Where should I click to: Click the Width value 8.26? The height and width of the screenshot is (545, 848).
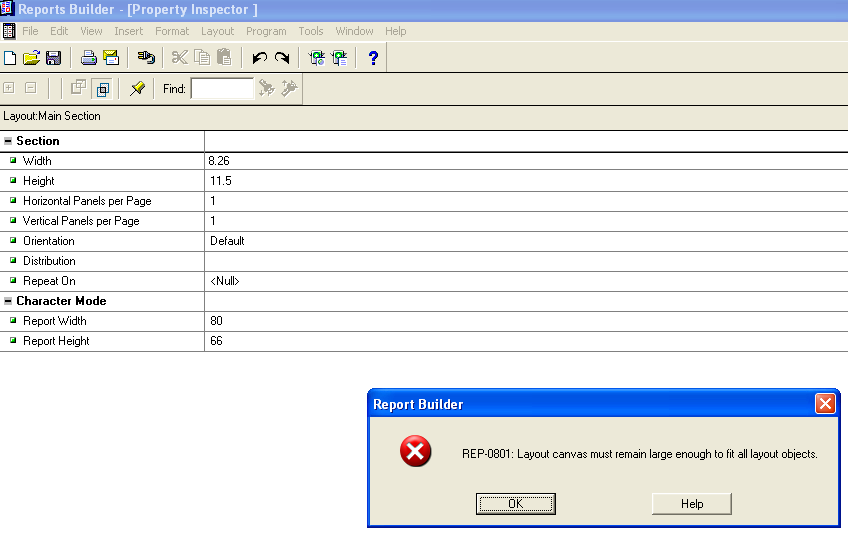pos(218,161)
